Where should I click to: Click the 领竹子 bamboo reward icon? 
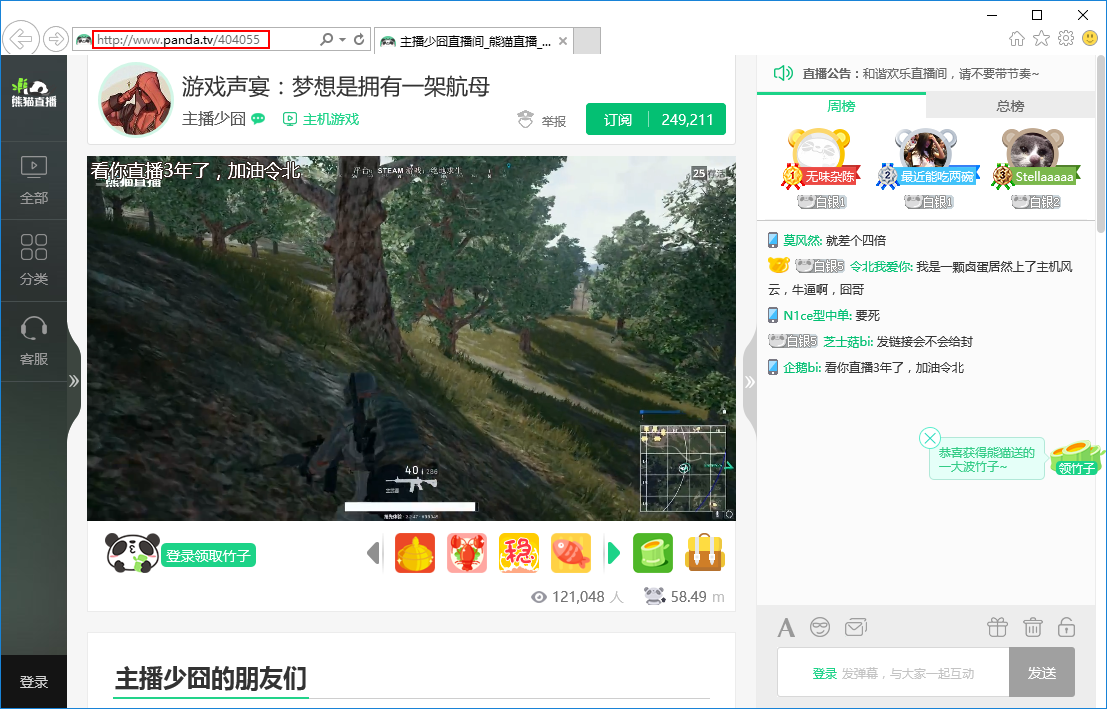tap(1076, 459)
